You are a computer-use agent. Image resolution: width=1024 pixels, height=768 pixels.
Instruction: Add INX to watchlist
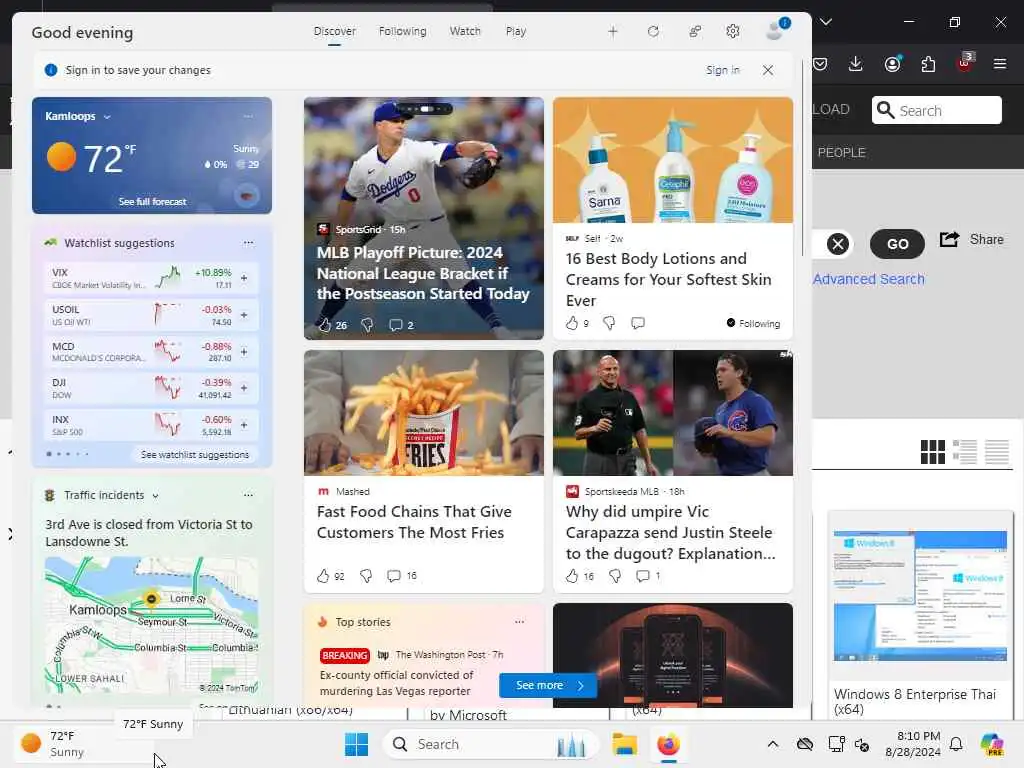point(244,424)
